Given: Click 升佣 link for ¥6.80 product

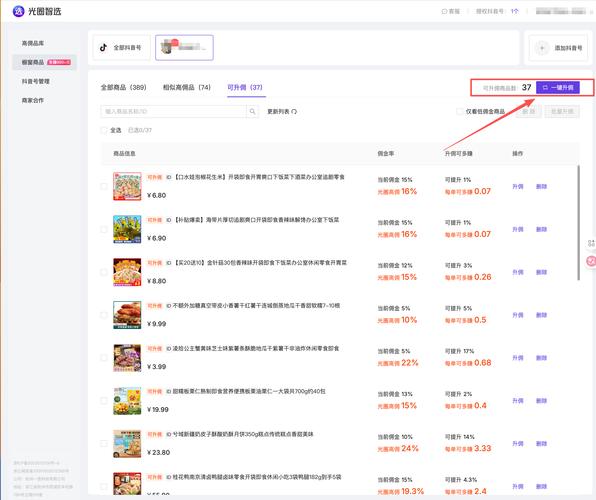Looking at the screenshot, I should 518,186.
